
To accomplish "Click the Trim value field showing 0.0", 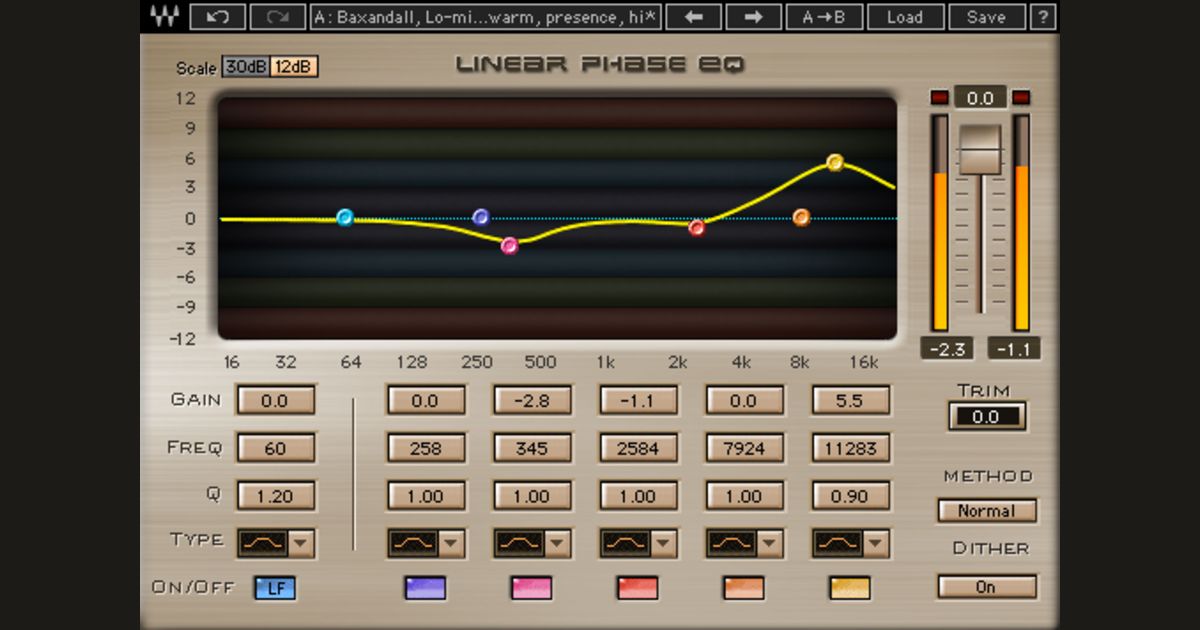I will [986, 416].
